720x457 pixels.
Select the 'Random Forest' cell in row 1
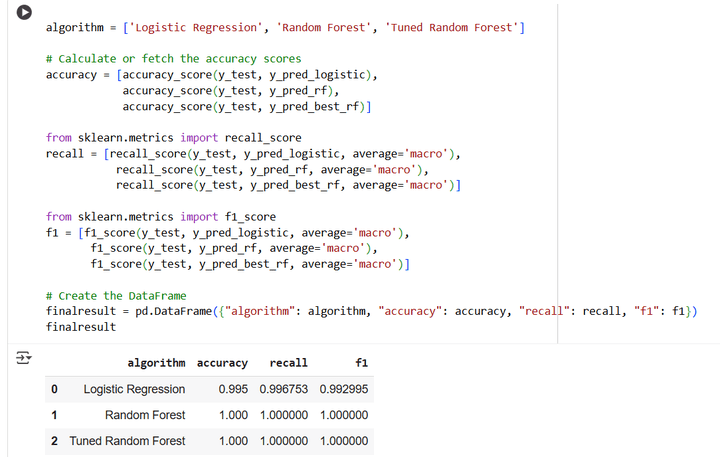tap(145, 415)
